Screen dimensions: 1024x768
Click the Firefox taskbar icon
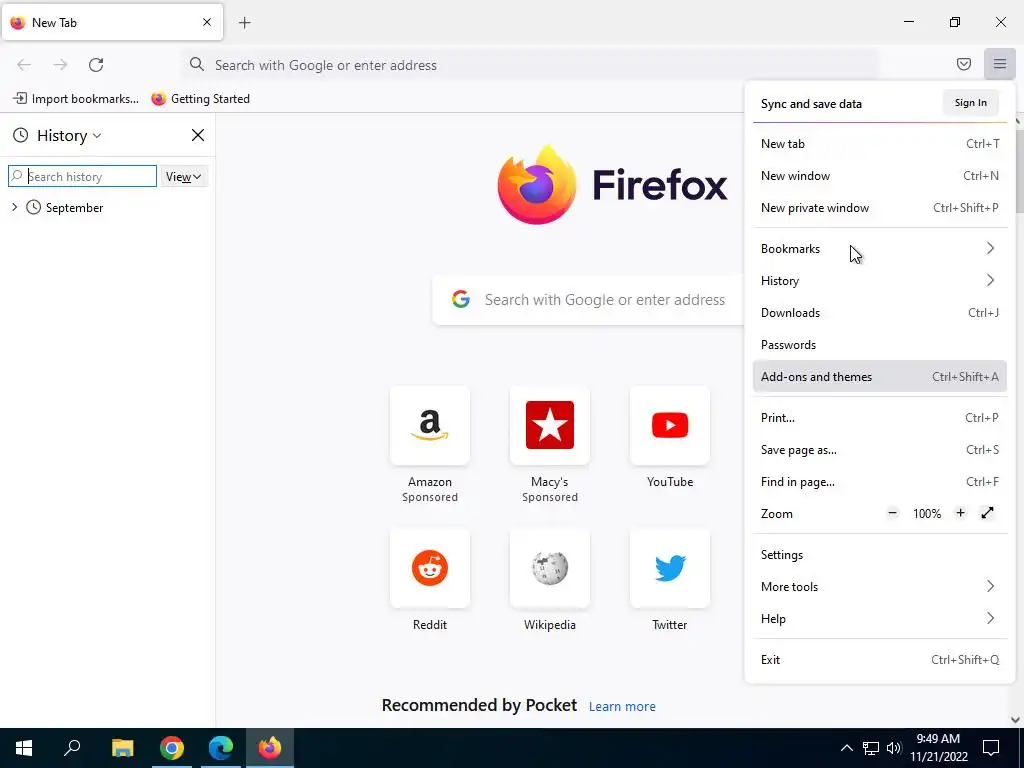click(x=270, y=748)
